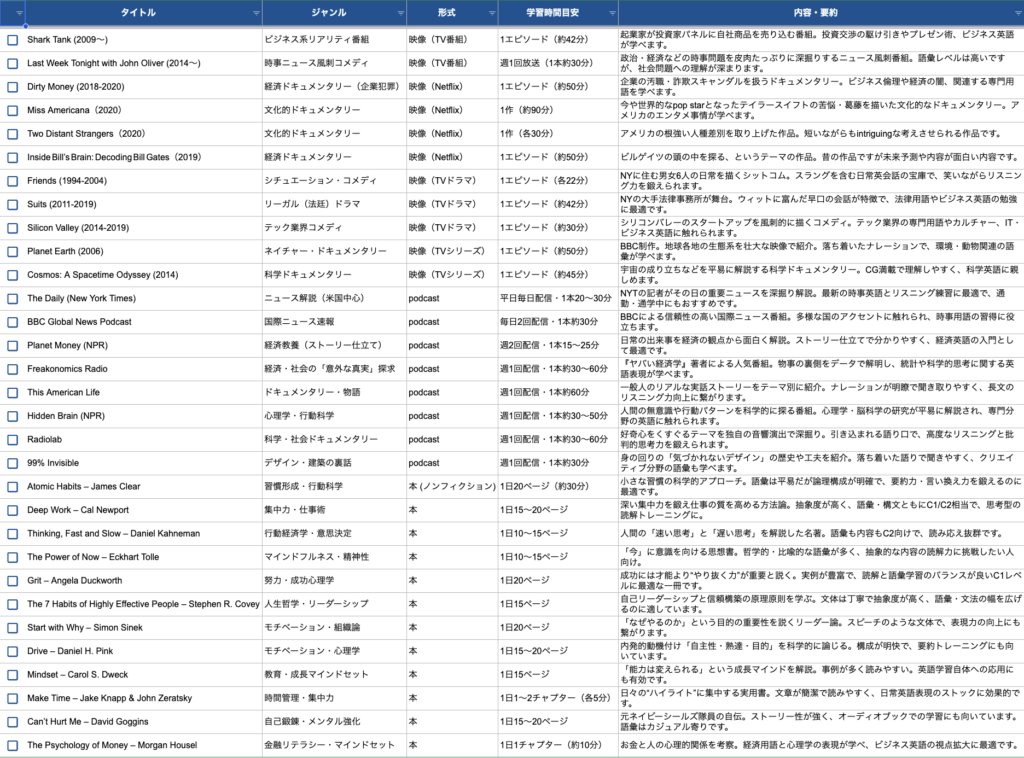
Task: Select the 本 (ノンフィクション) format cell
Action: tap(450, 486)
